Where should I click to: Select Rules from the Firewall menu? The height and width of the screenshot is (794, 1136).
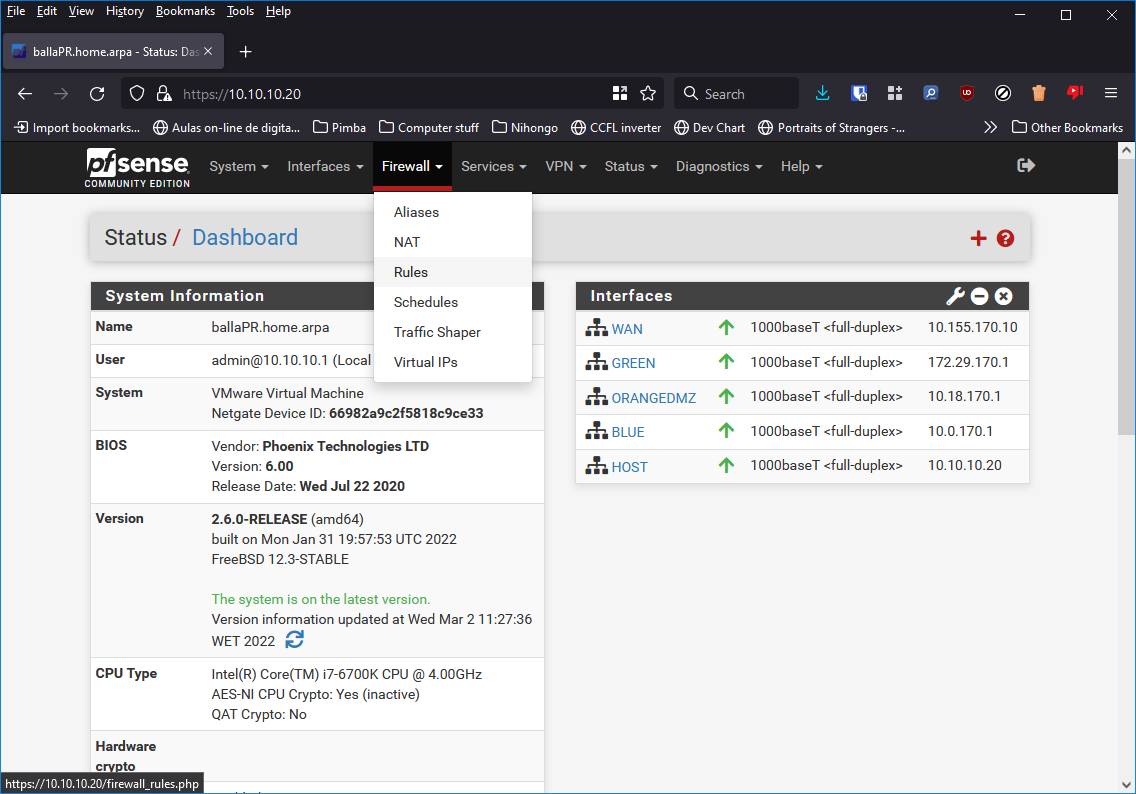click(411, 272)
